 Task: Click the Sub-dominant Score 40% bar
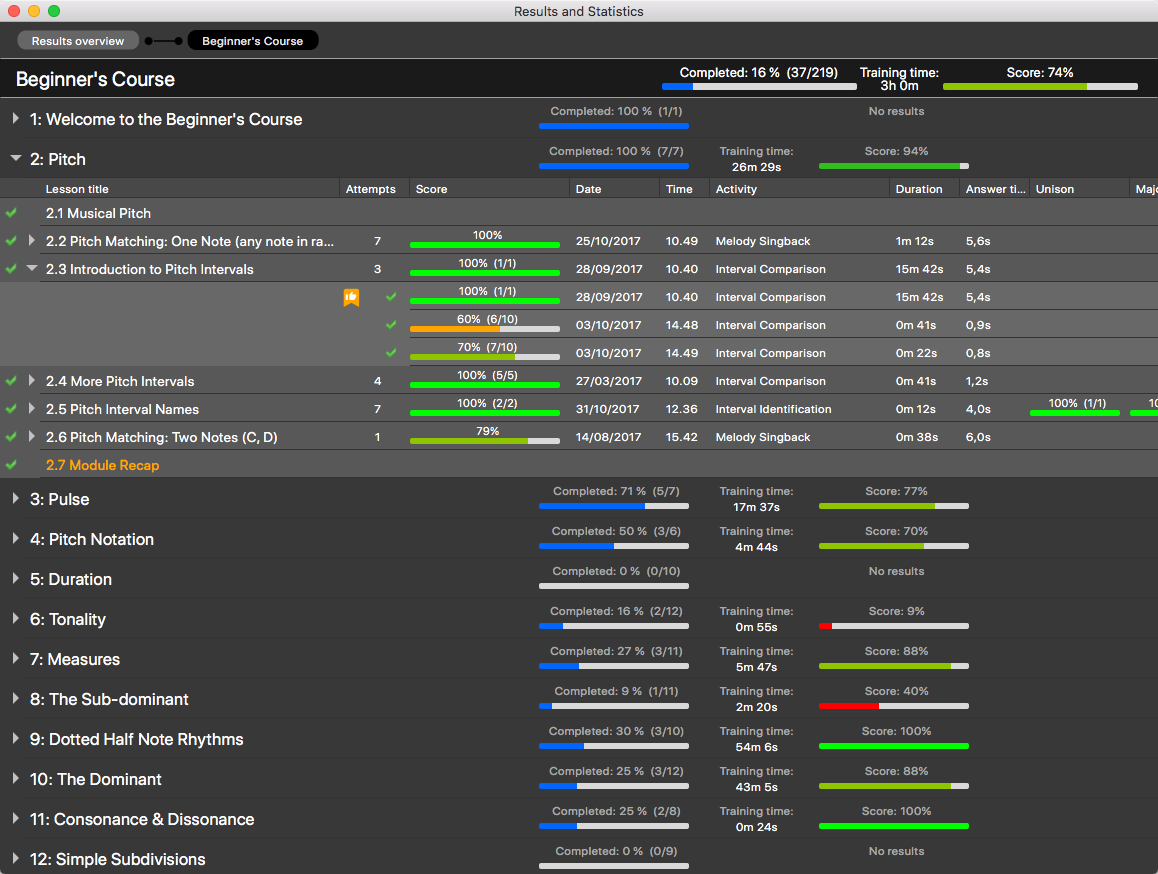click(894, 706)
